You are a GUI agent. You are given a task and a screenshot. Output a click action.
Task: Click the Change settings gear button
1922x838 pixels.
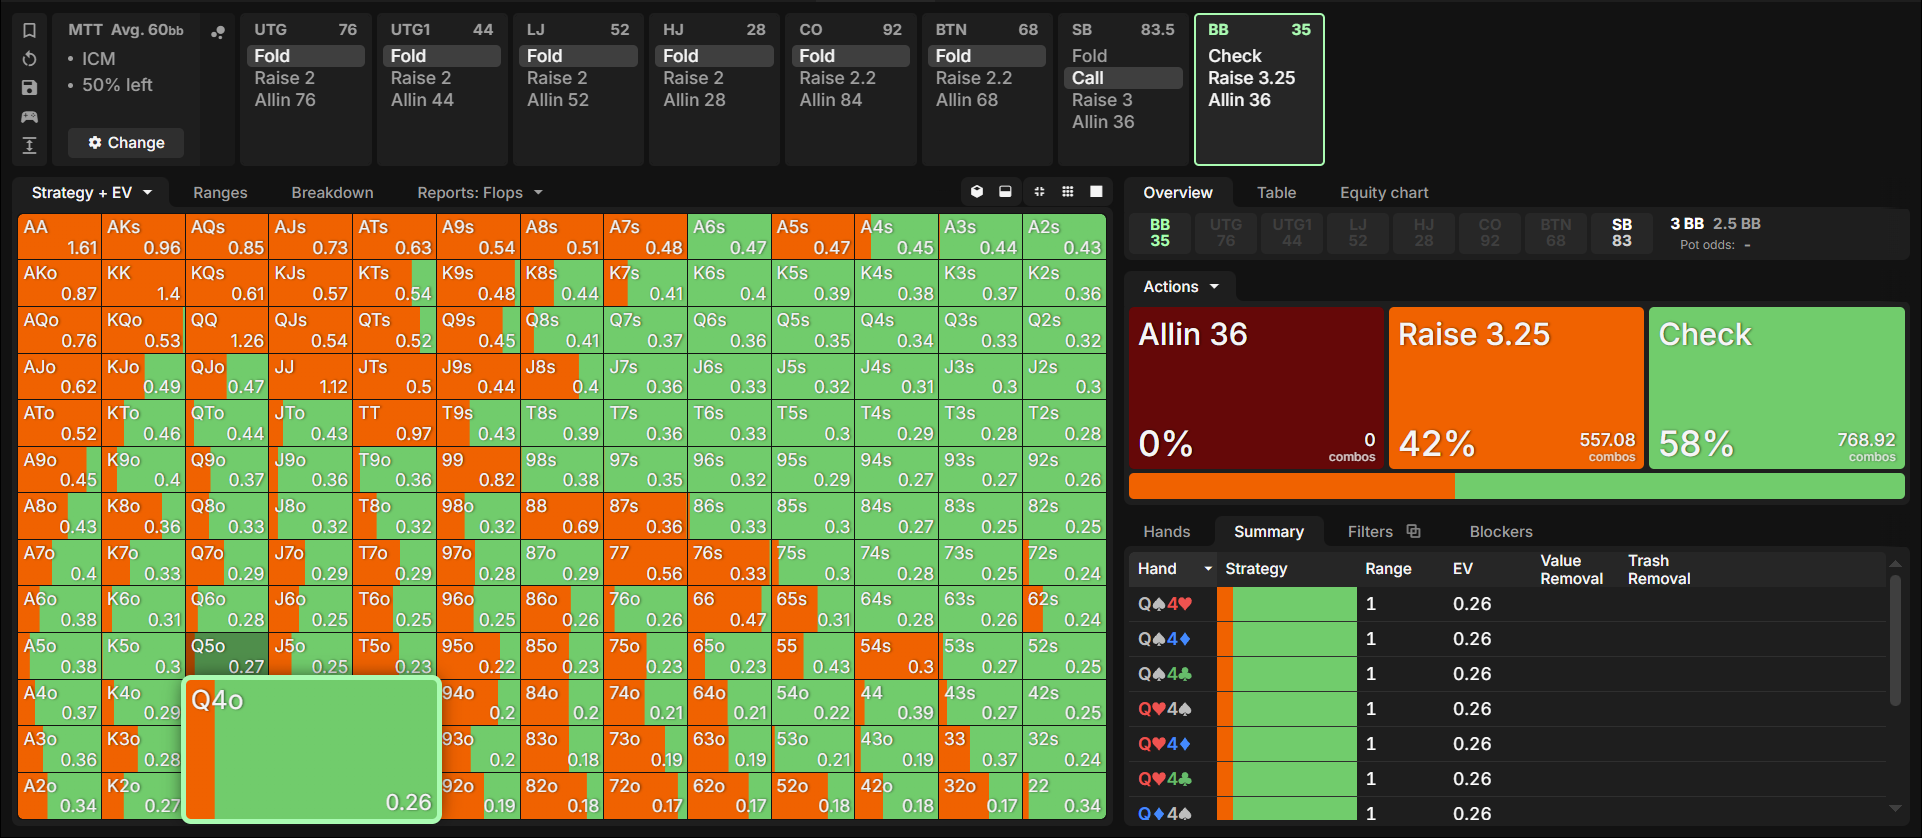pyautogui.click(x=126, y=143)
